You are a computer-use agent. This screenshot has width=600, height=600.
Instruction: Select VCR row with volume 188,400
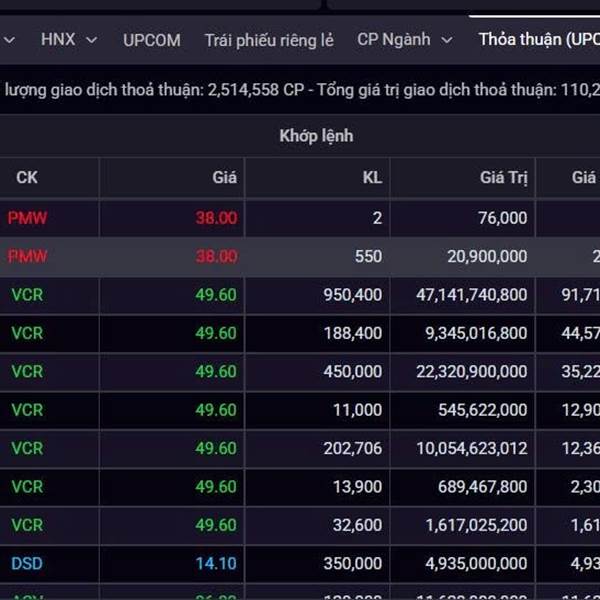pos(300,333)
